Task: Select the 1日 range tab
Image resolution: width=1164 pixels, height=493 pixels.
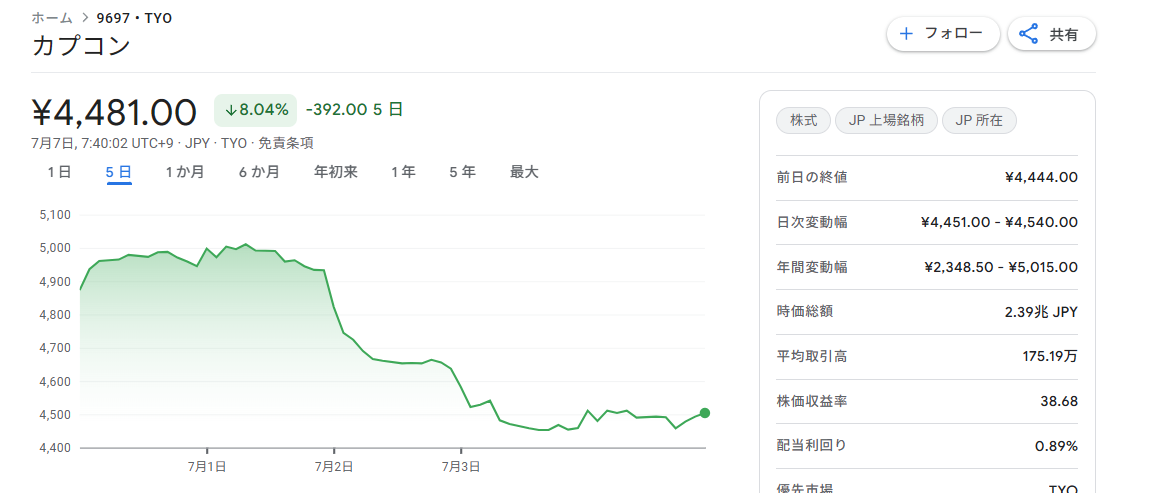Action: click(59, 172)
